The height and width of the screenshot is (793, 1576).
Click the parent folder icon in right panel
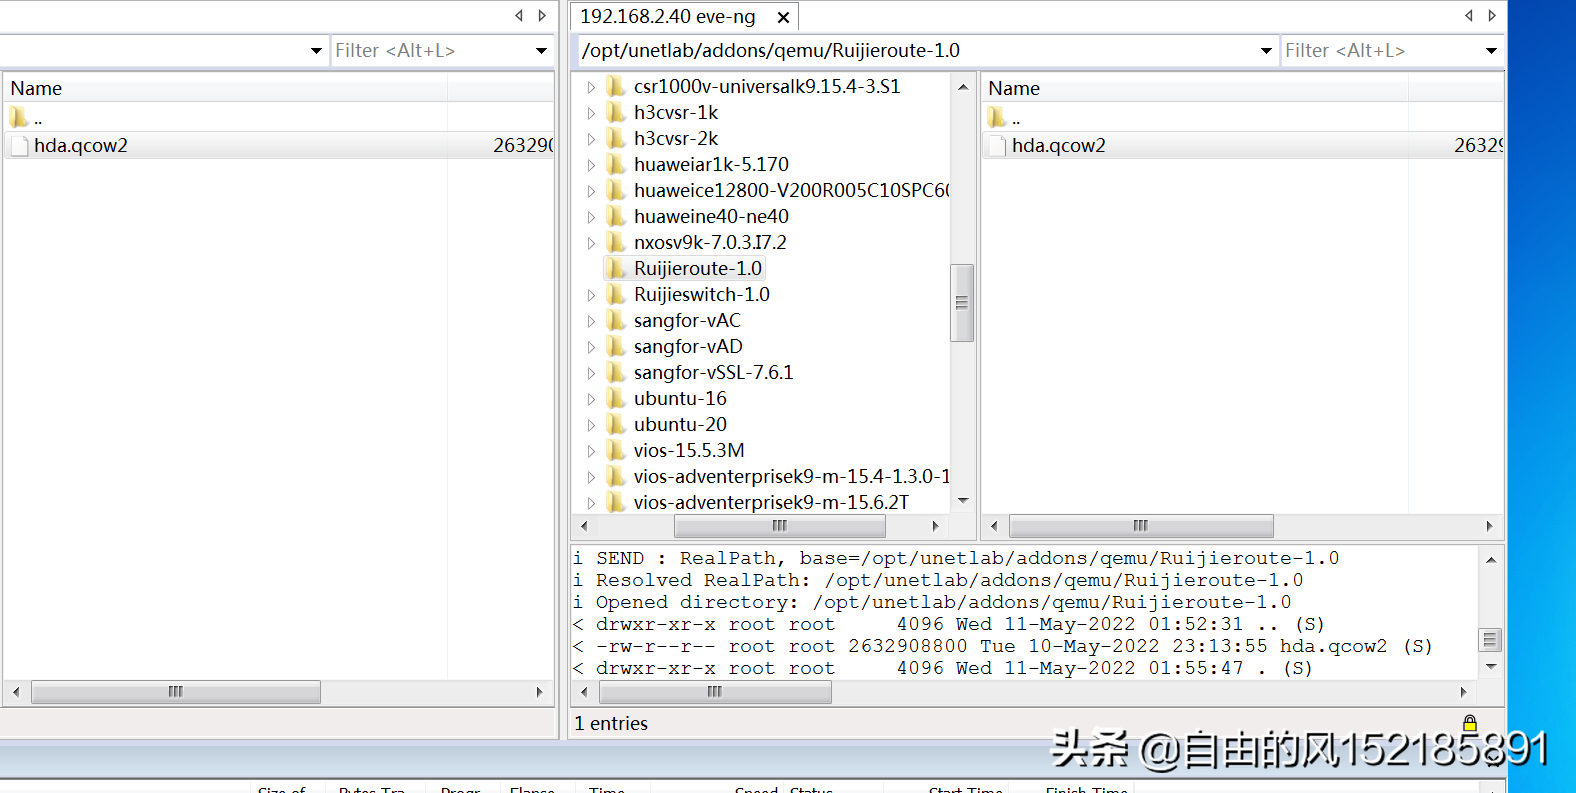coord(997,118)
